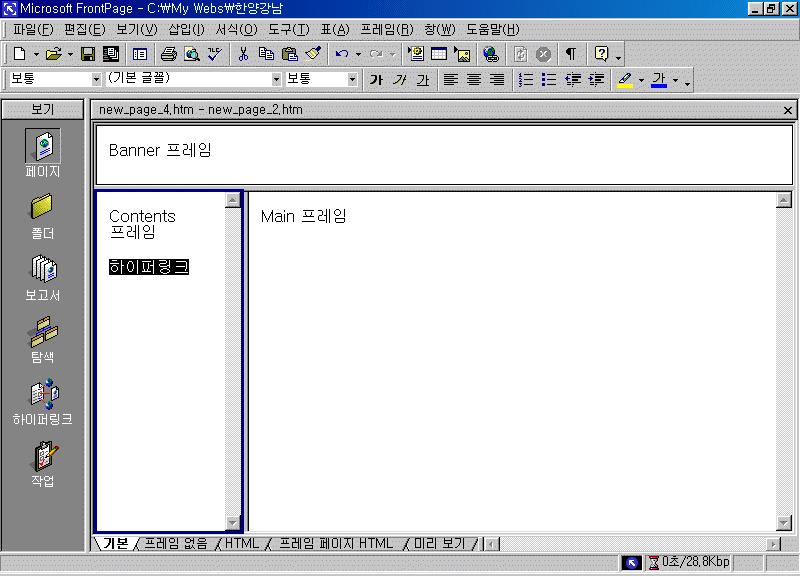
Task: Center align the text
Action: [474, 80]
